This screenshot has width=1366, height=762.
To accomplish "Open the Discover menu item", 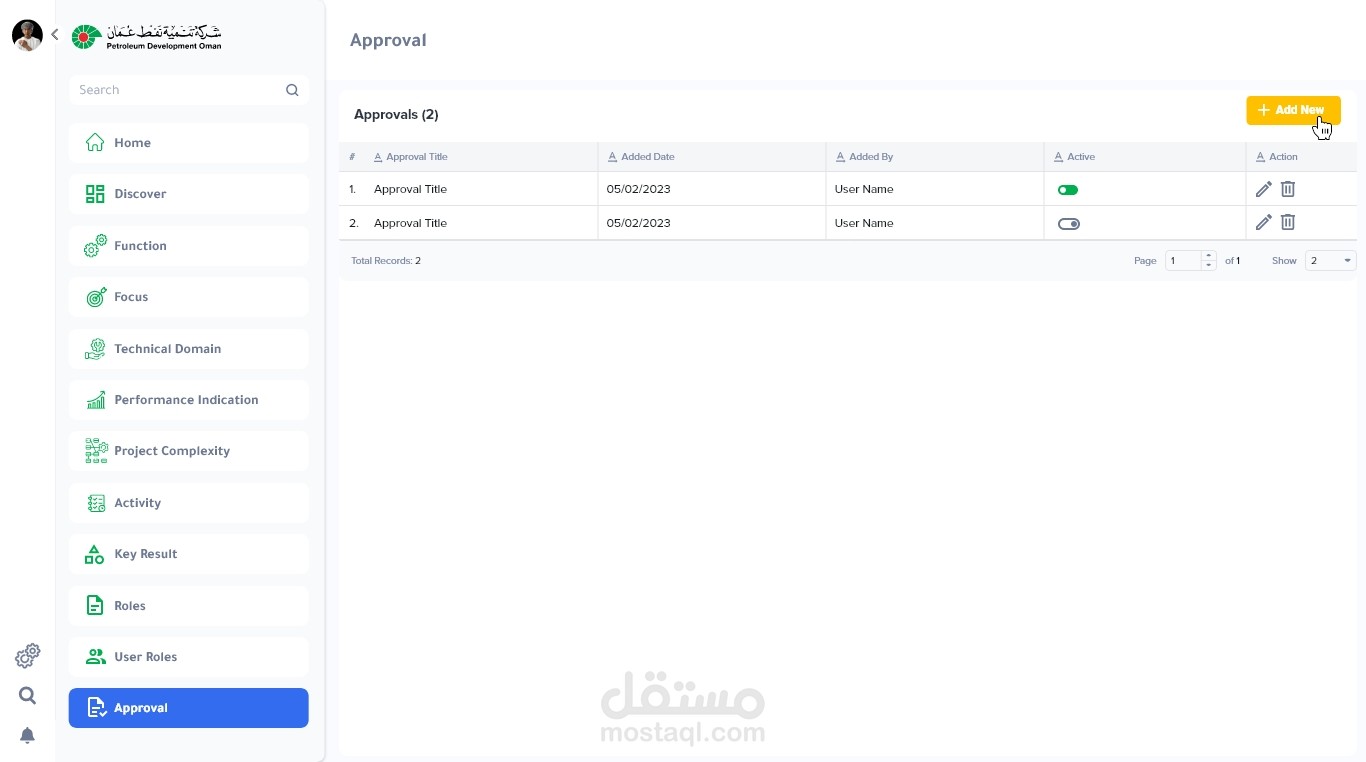I will (x=189, y=194).
